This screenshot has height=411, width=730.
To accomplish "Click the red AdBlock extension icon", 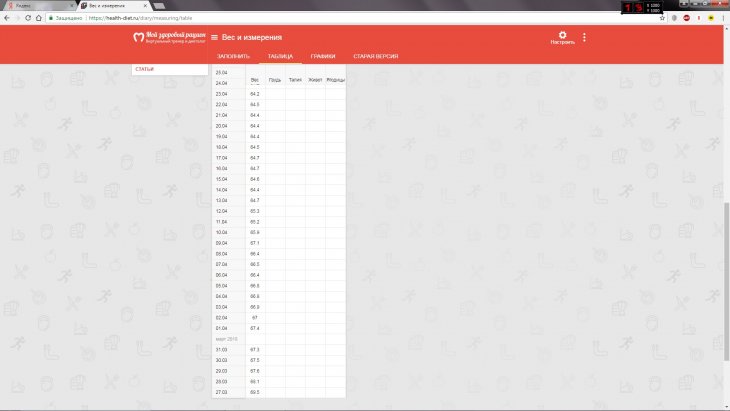I will (686, 17).
